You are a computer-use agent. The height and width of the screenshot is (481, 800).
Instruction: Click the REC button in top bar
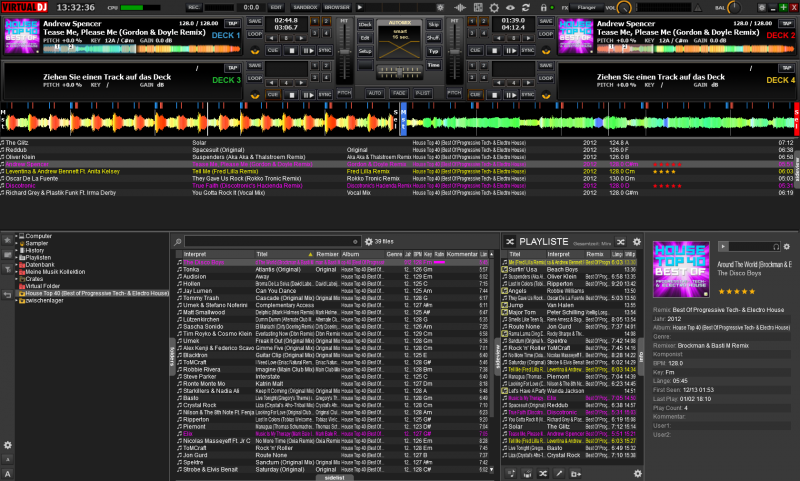(194, 8)
